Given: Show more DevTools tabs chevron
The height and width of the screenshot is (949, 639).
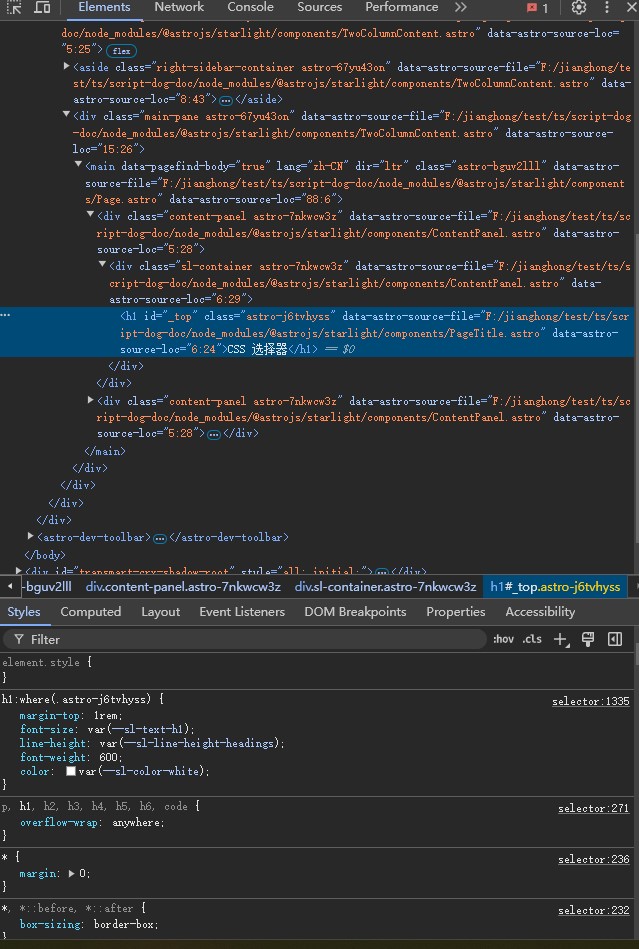Looking at the screenshot, I should point(460,7).
